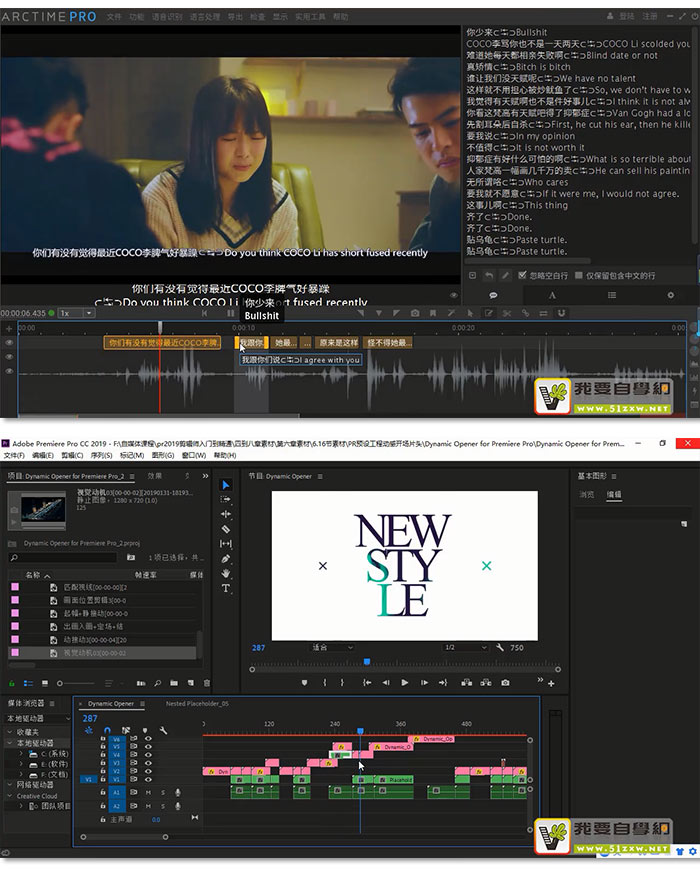This screenshot has width=700, height=870.
Task: Open the Arctime playback speed 1x dropdown
Action: click(76, 313)
